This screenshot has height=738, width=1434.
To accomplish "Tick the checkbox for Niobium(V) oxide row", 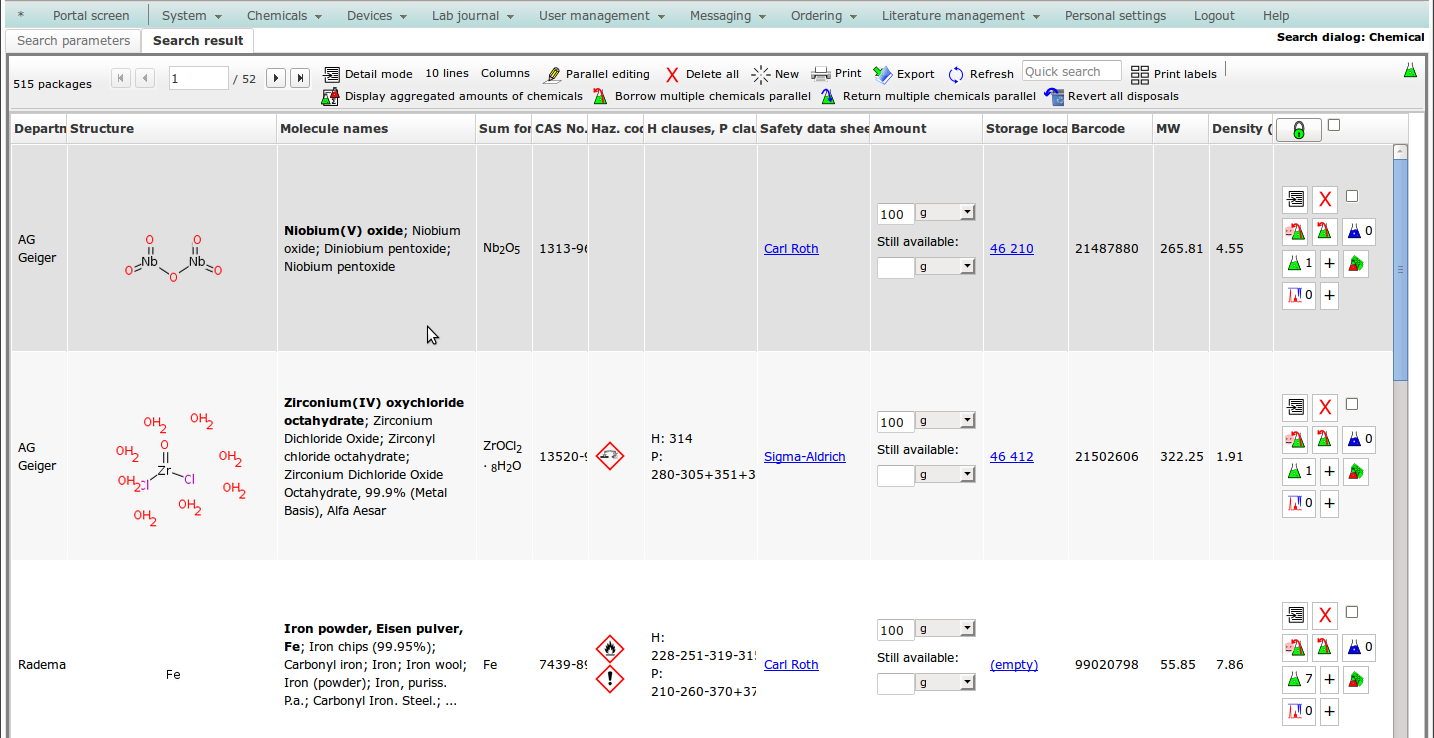I will [1352, 196].
